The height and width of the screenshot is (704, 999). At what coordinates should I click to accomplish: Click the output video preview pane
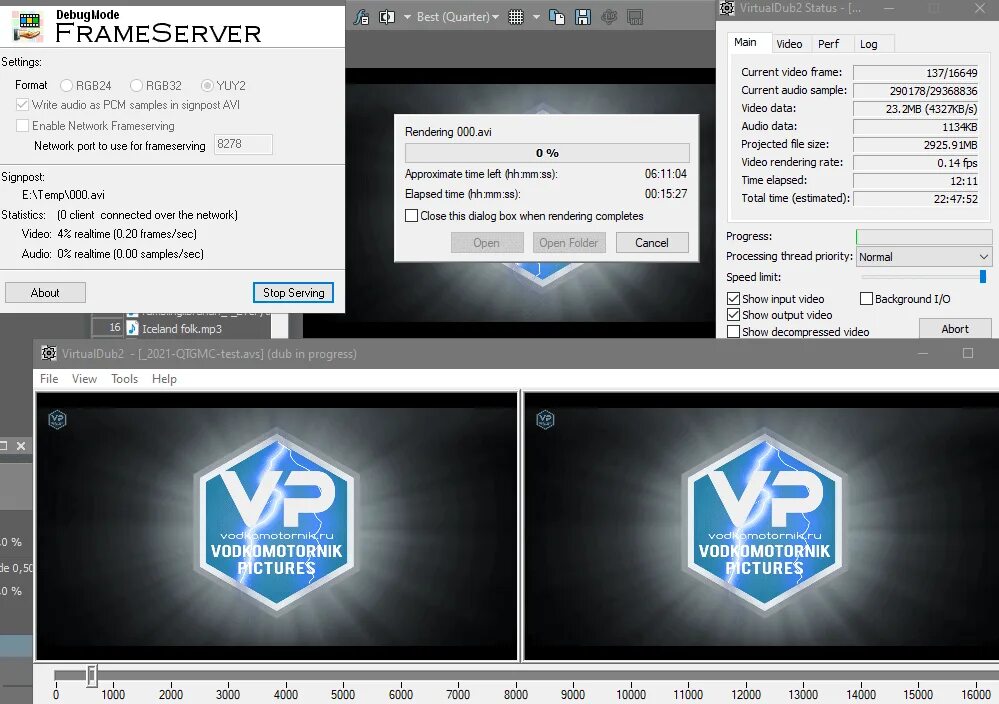pos(761,526)
